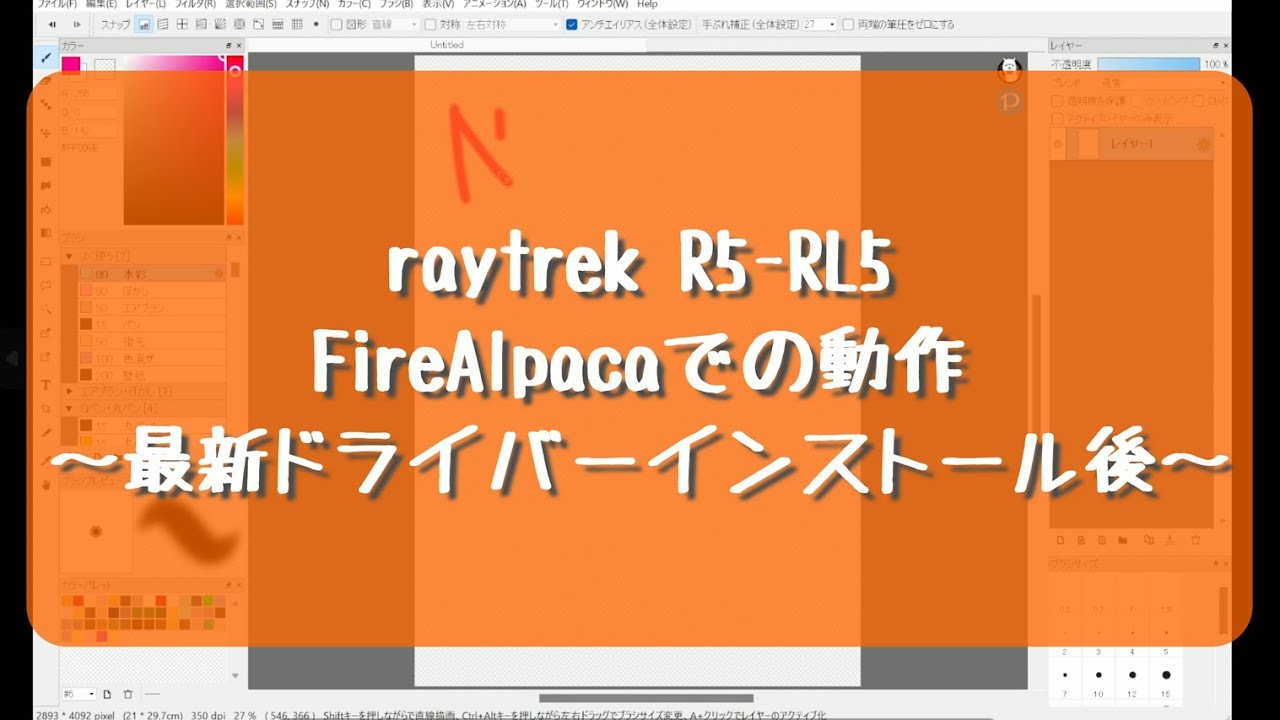This screenshot has width=1280, height=720.
Task: Enable the concentric circle snap icon
Action: pyautogui.click(x=240, y=24)
